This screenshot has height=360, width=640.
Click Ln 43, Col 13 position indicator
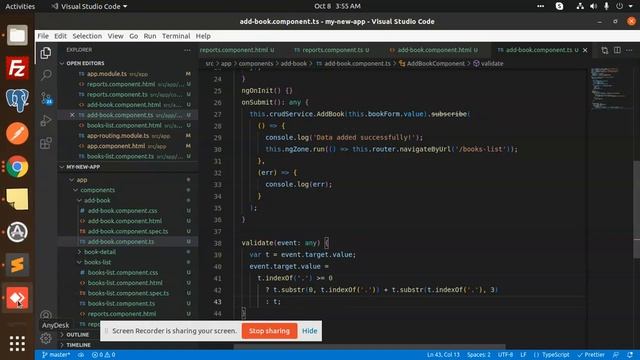pos(443,355)
